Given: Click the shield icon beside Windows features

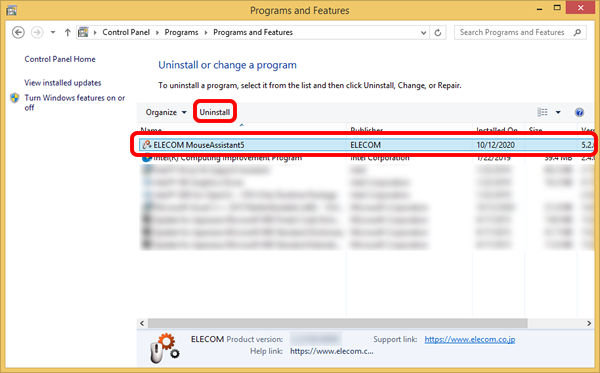Looking at the screenshot, I should [15, 98].
